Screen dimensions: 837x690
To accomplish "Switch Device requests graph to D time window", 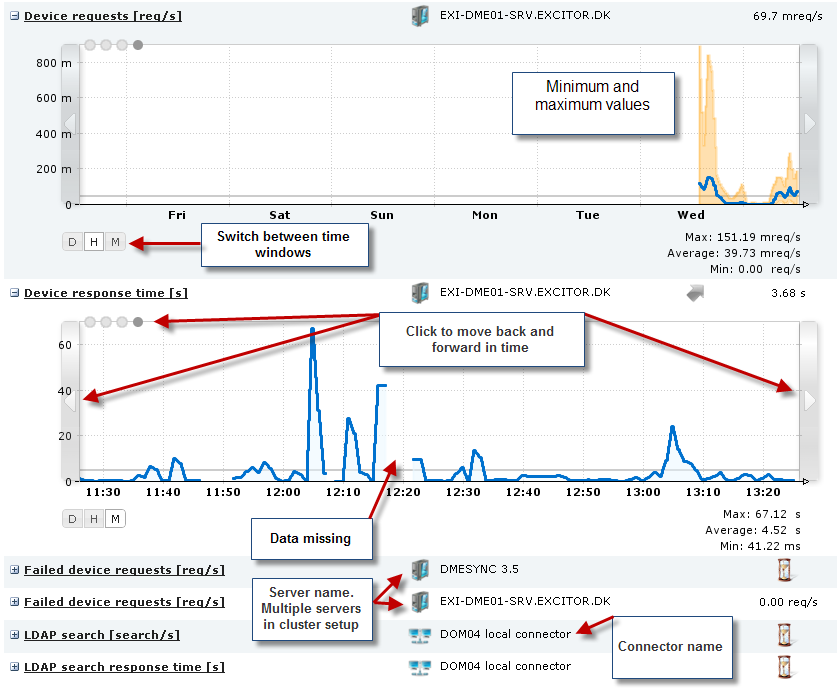I will (x=72, y=242).
